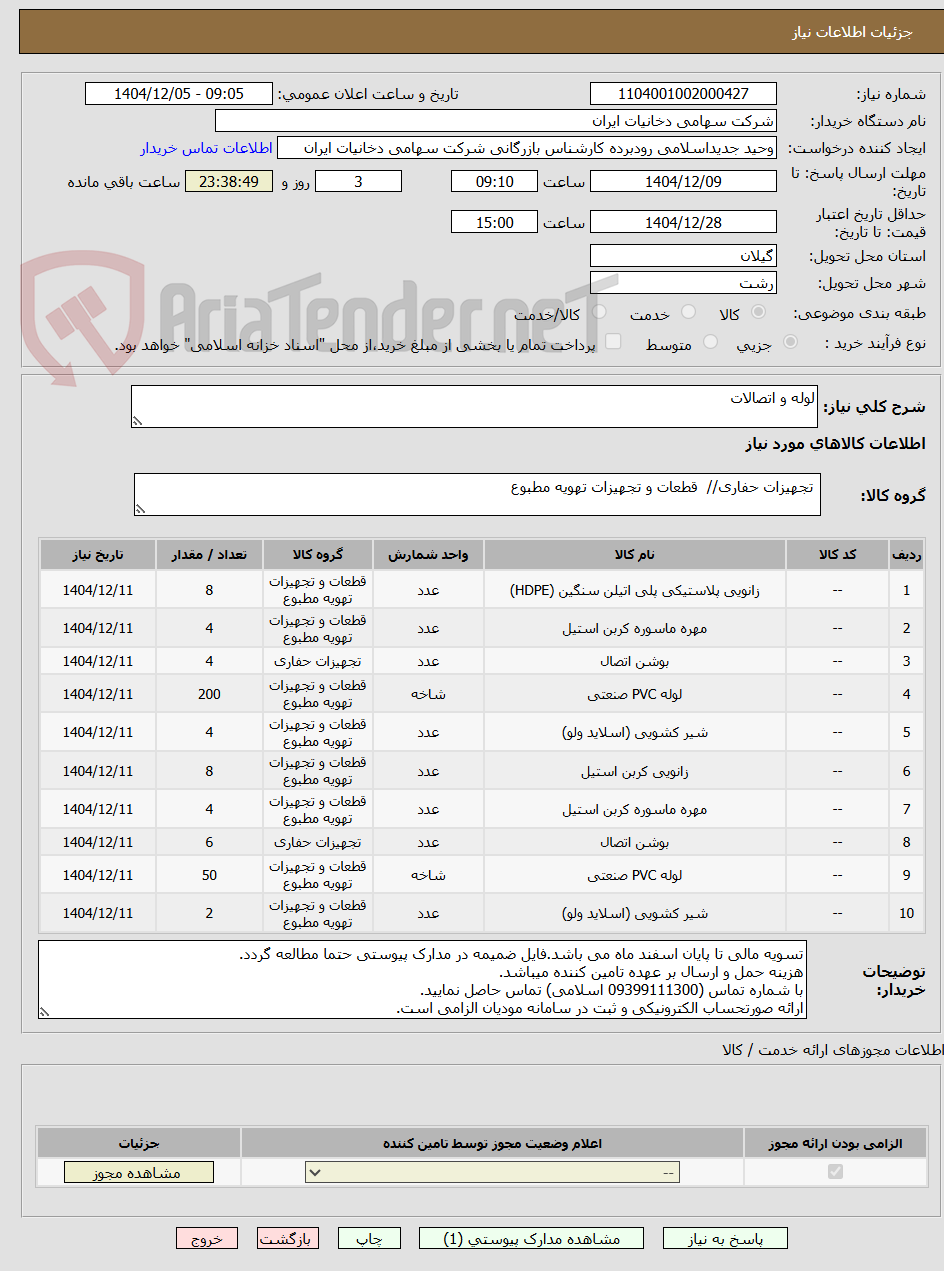Click the خروج exit button
944x1271 pixels.
(207, 1238)
